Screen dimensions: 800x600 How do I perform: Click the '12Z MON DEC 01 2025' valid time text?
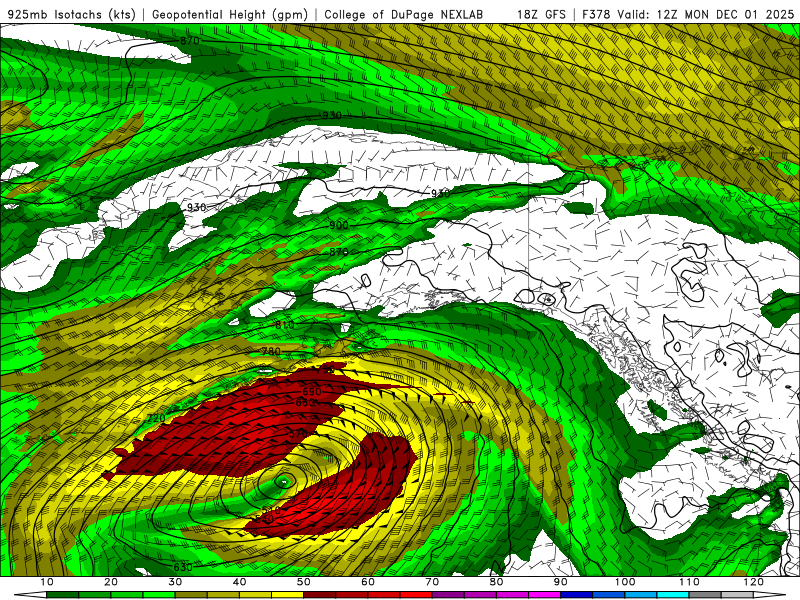(725, 14)
